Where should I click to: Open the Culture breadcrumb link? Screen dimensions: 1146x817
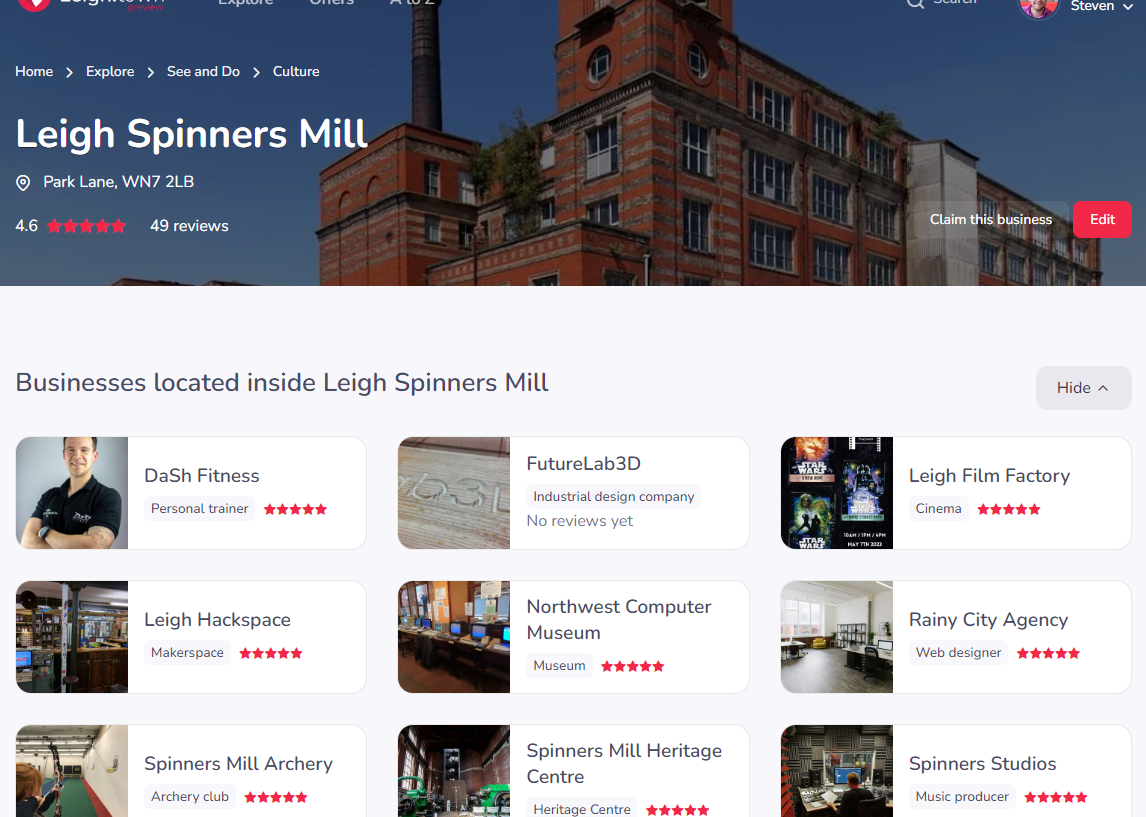(296, 72)
